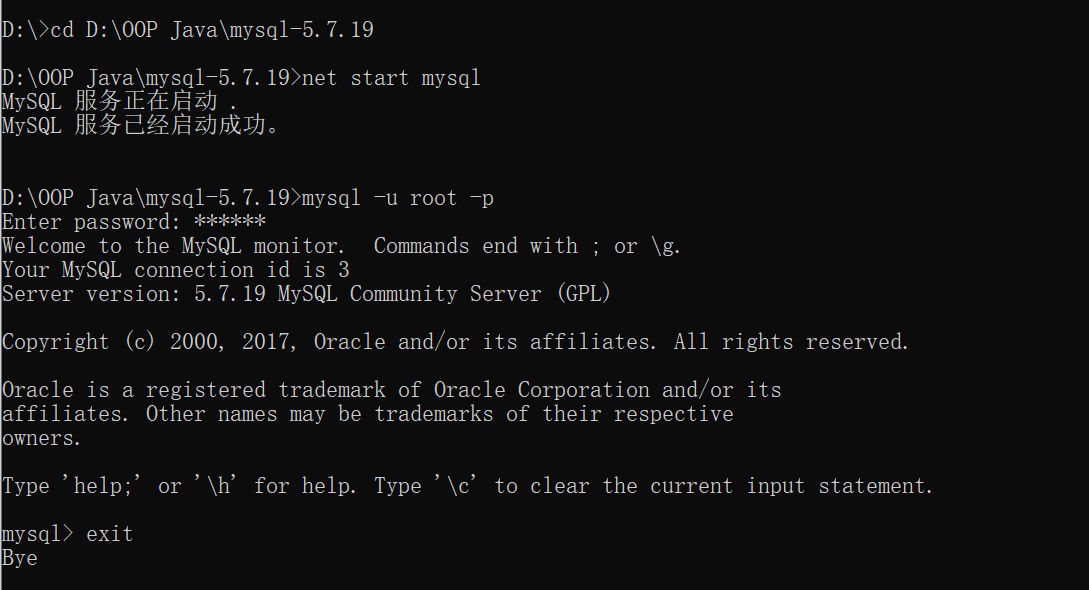The image size is (1089, 590).
Task: Click "Welcome to the MySQL monitor" text
Action: (x=174, y=246)
